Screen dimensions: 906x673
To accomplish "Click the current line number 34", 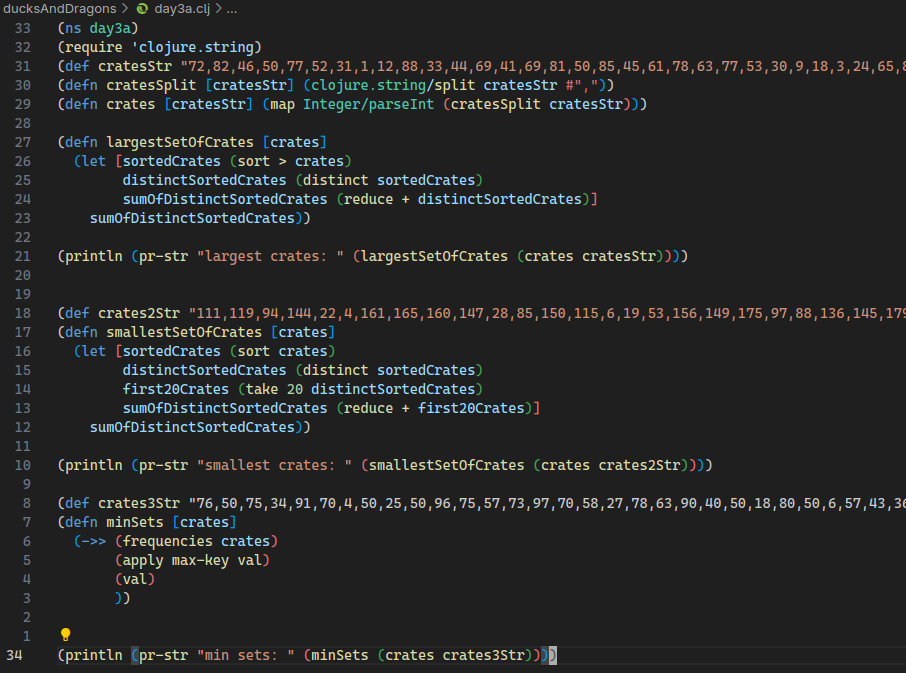I will pos(14,656).
